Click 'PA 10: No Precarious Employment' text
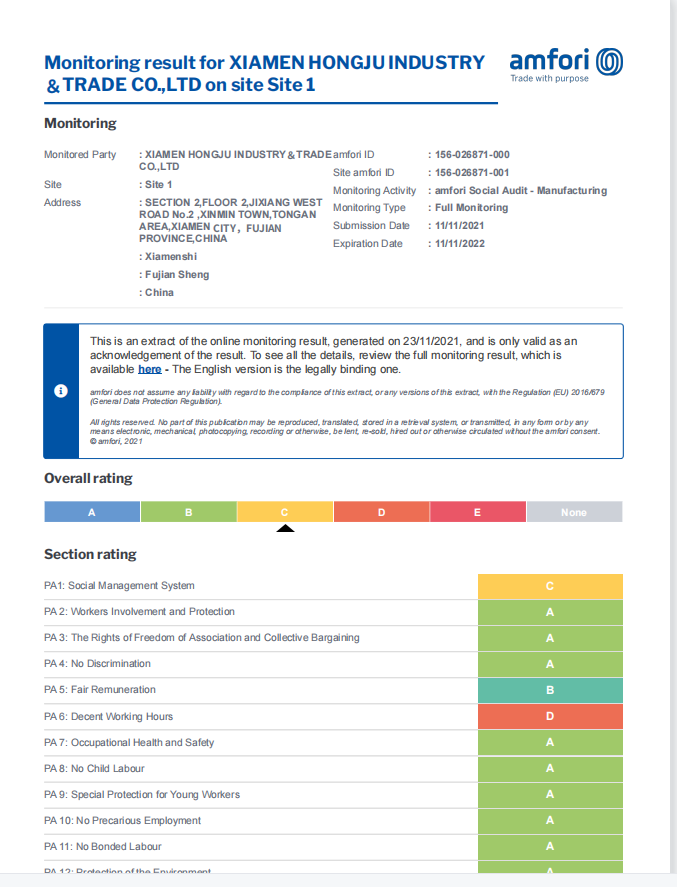This screenshot has width=677, height=887. 123,821
